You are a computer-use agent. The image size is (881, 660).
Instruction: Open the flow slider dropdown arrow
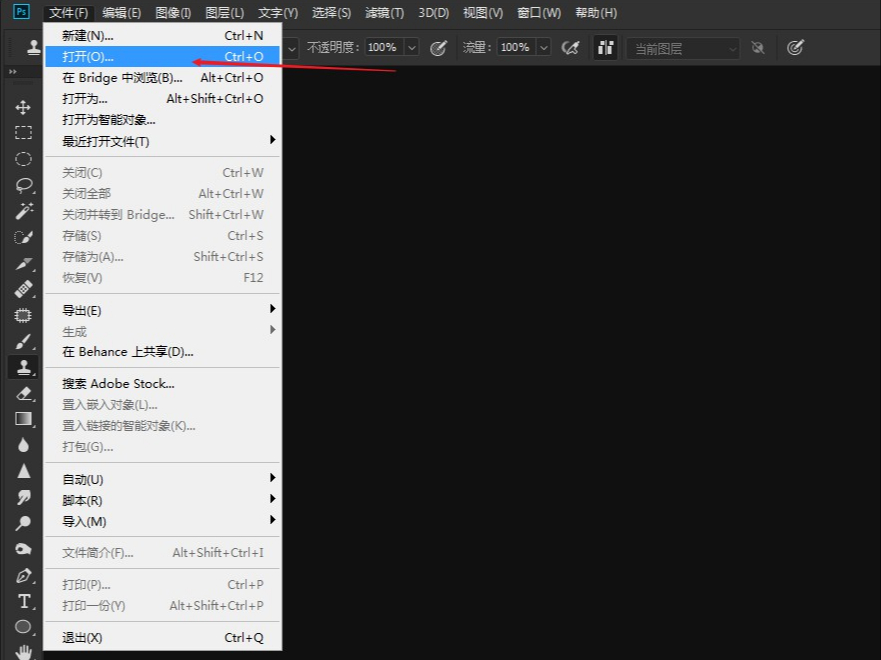click(543, 48)
